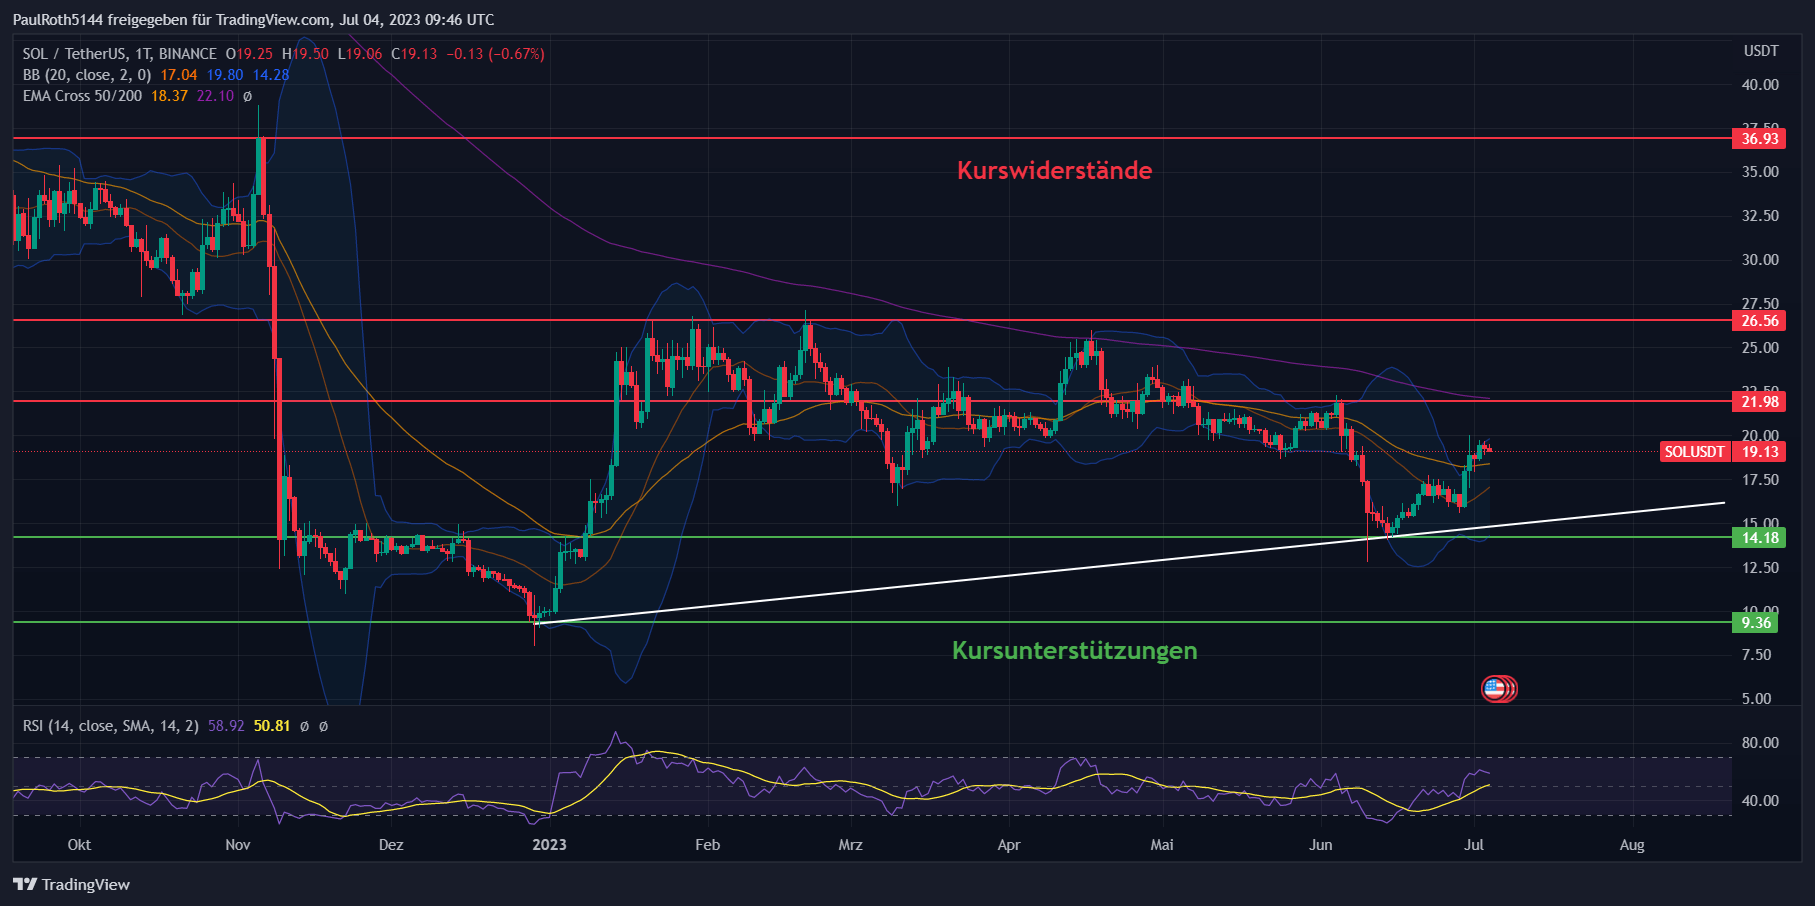Screen dimensions: 1815x906
Task: Click the TradingView logo at bottom left
Action: pyautogui.click(x=72, y=884)
